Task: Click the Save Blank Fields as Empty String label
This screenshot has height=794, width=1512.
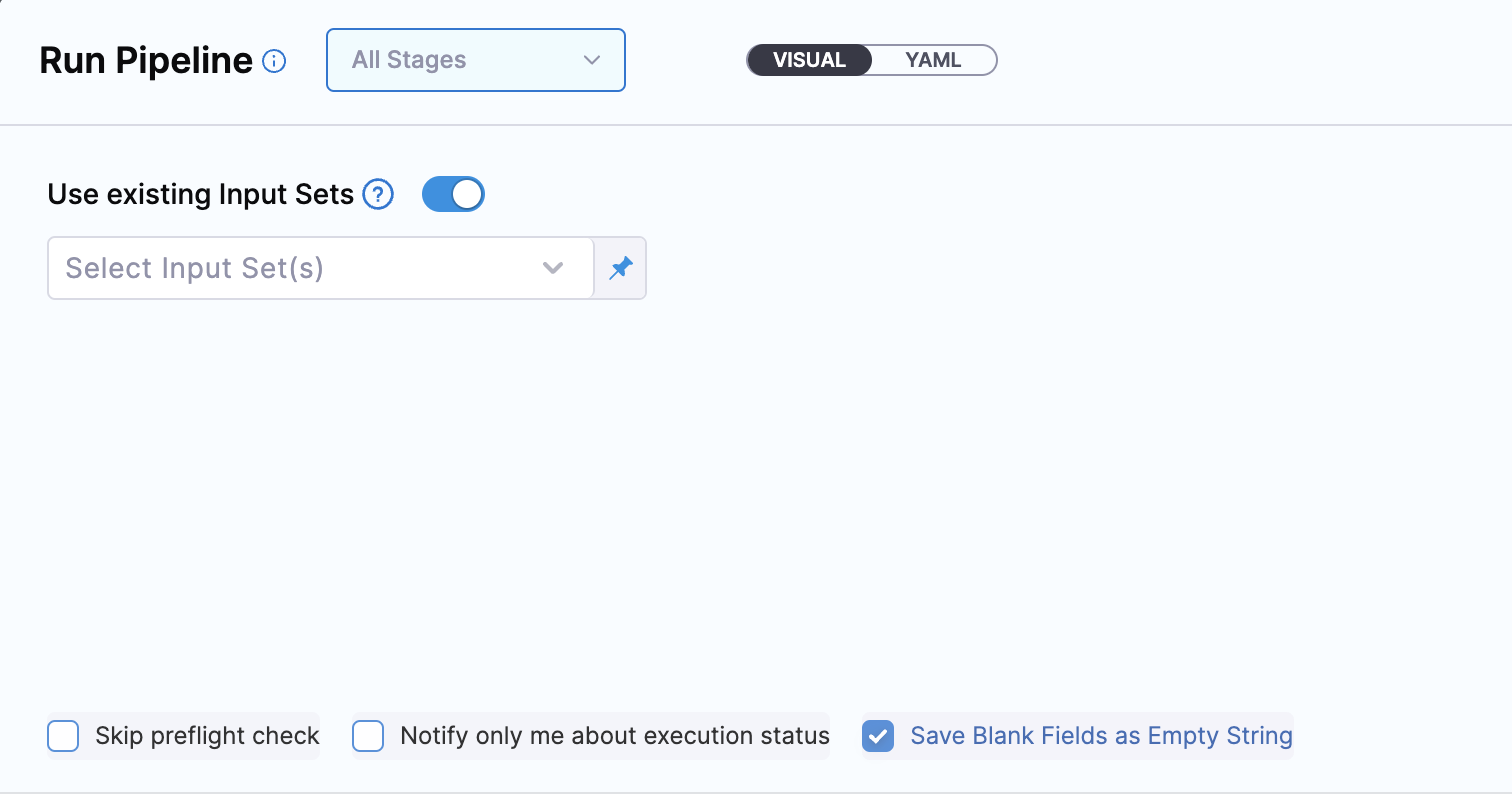Action: (1101, 736)
